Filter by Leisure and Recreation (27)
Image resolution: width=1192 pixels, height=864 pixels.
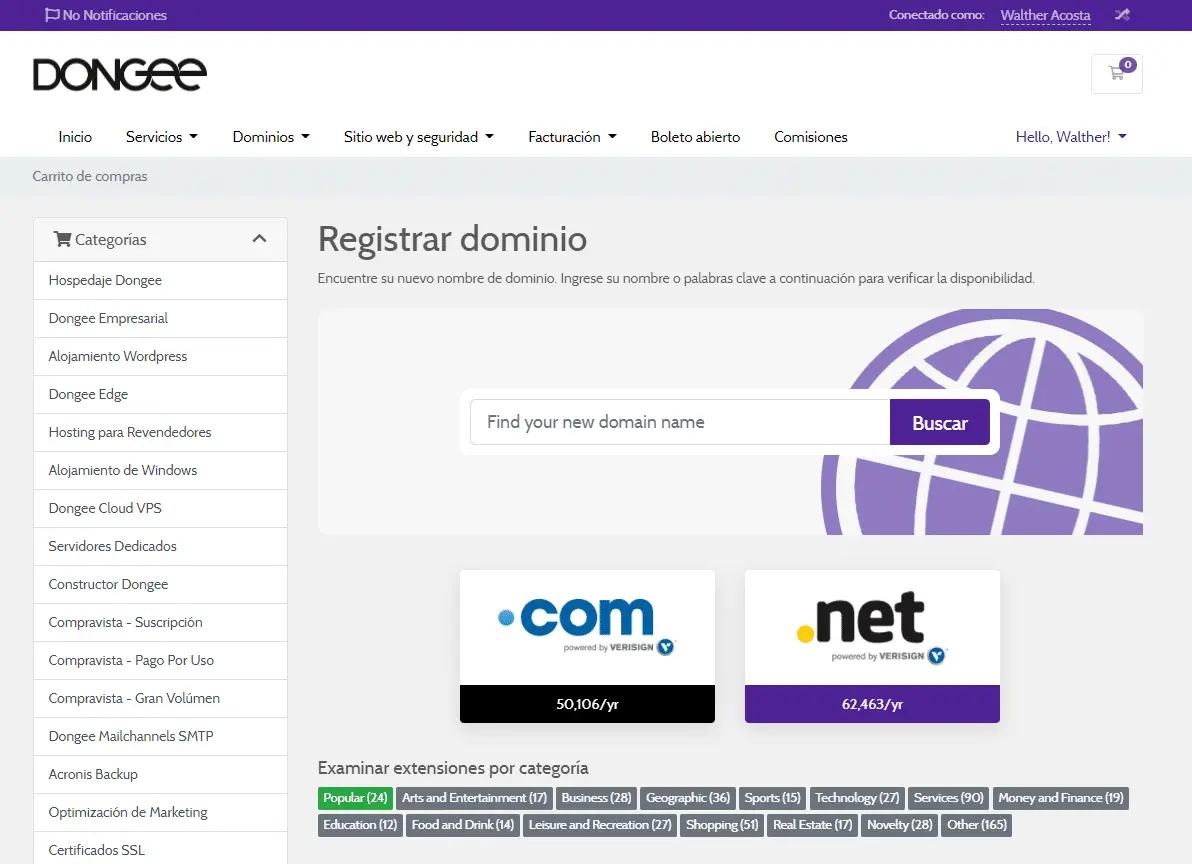[600, 825]
